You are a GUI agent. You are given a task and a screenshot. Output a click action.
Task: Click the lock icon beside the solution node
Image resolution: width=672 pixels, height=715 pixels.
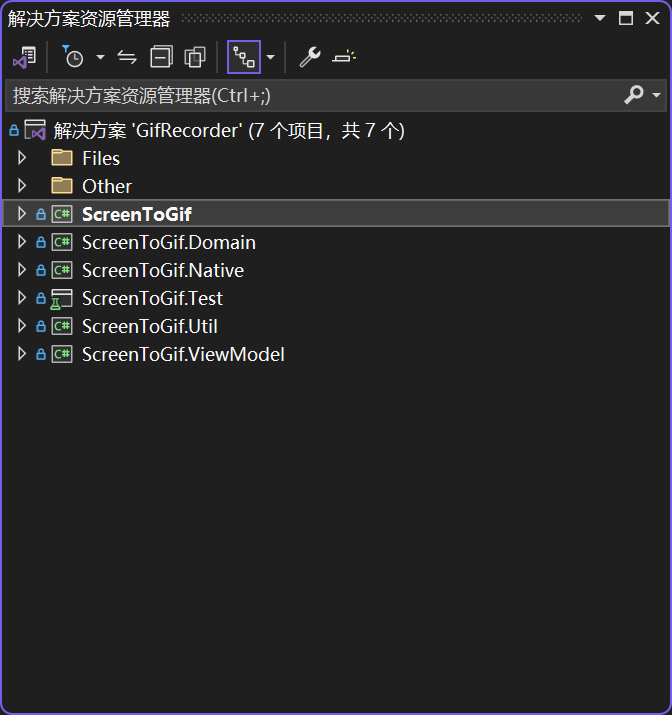pyautogui.click(x=14, y=130)
